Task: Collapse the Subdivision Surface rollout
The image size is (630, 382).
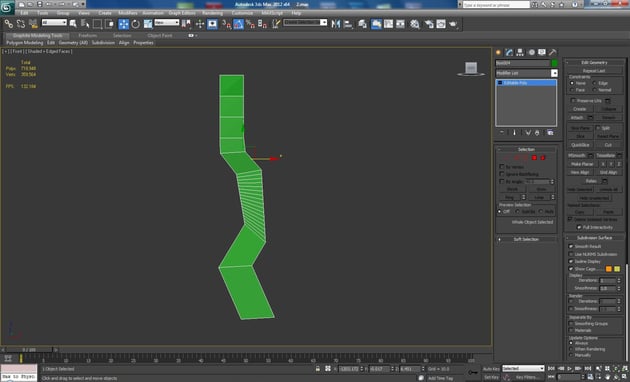Action: [x=594, y=238]
